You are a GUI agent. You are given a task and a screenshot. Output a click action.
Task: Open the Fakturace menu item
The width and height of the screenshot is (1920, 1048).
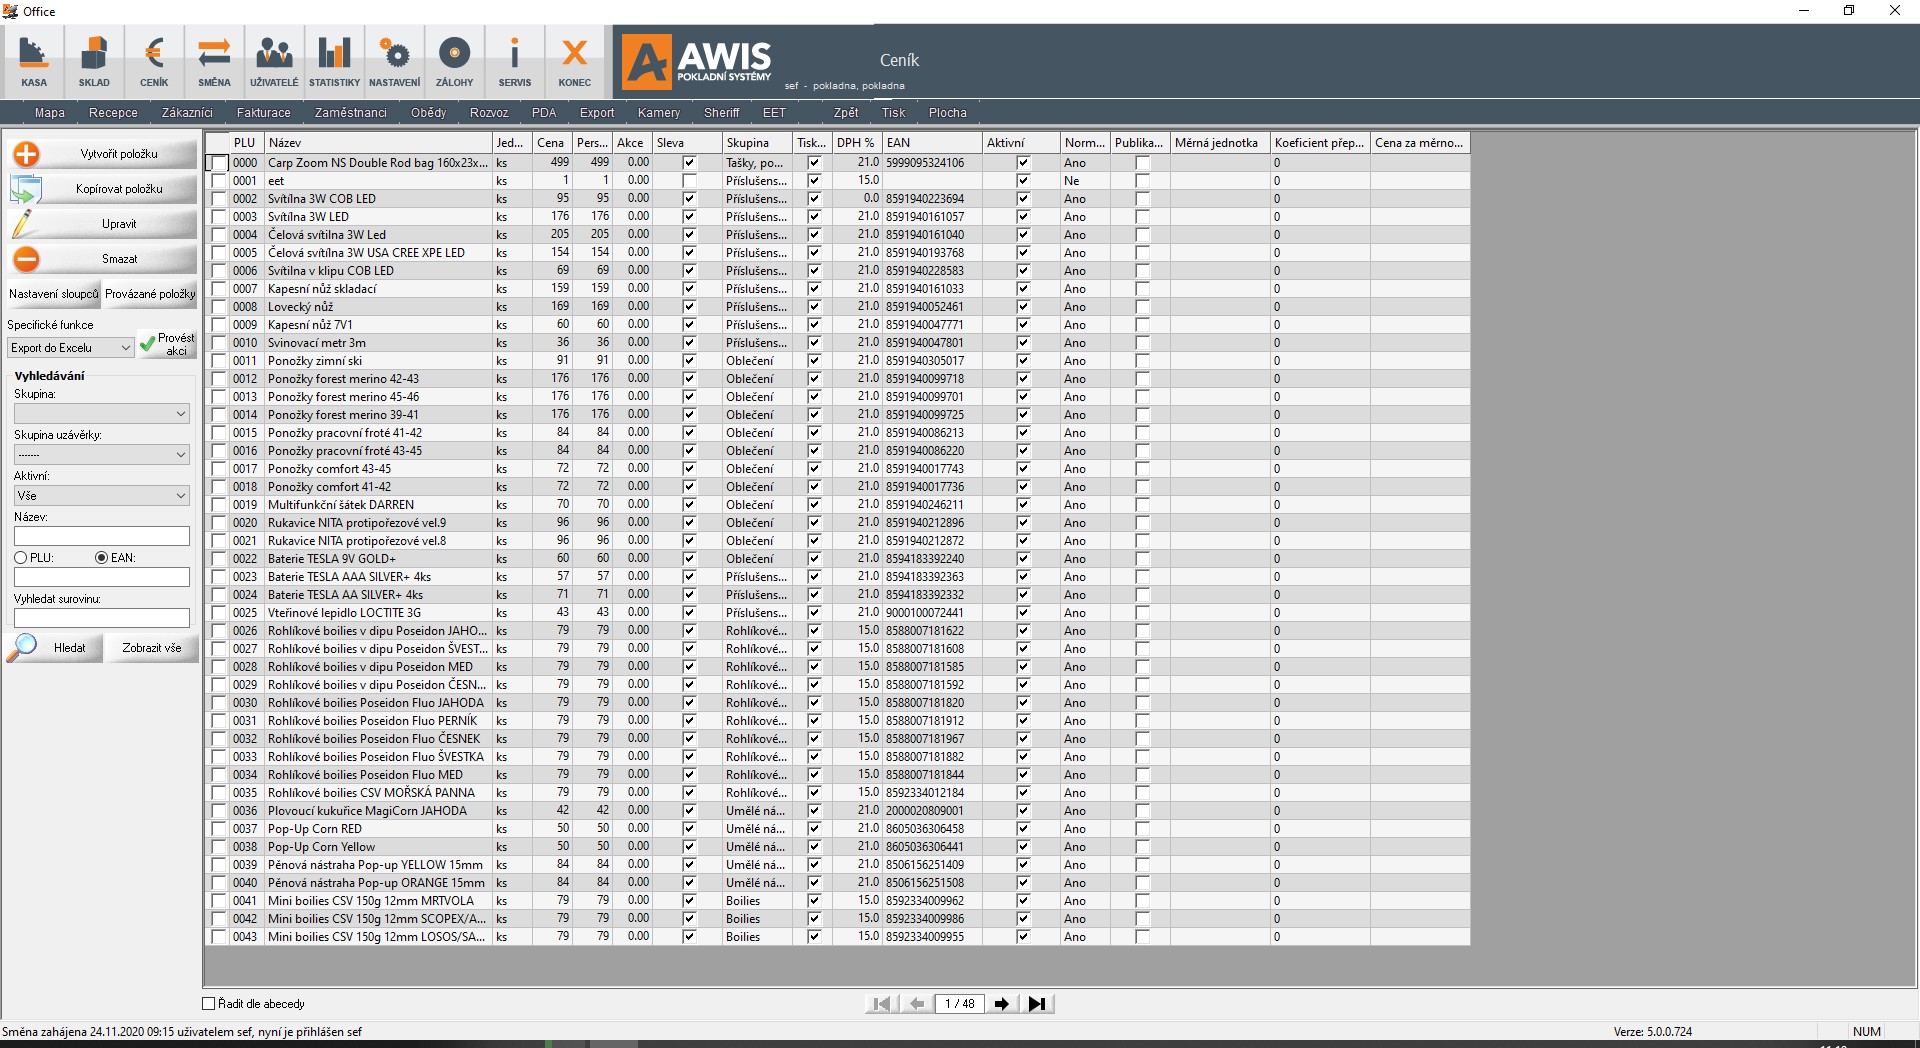point(263,113)
